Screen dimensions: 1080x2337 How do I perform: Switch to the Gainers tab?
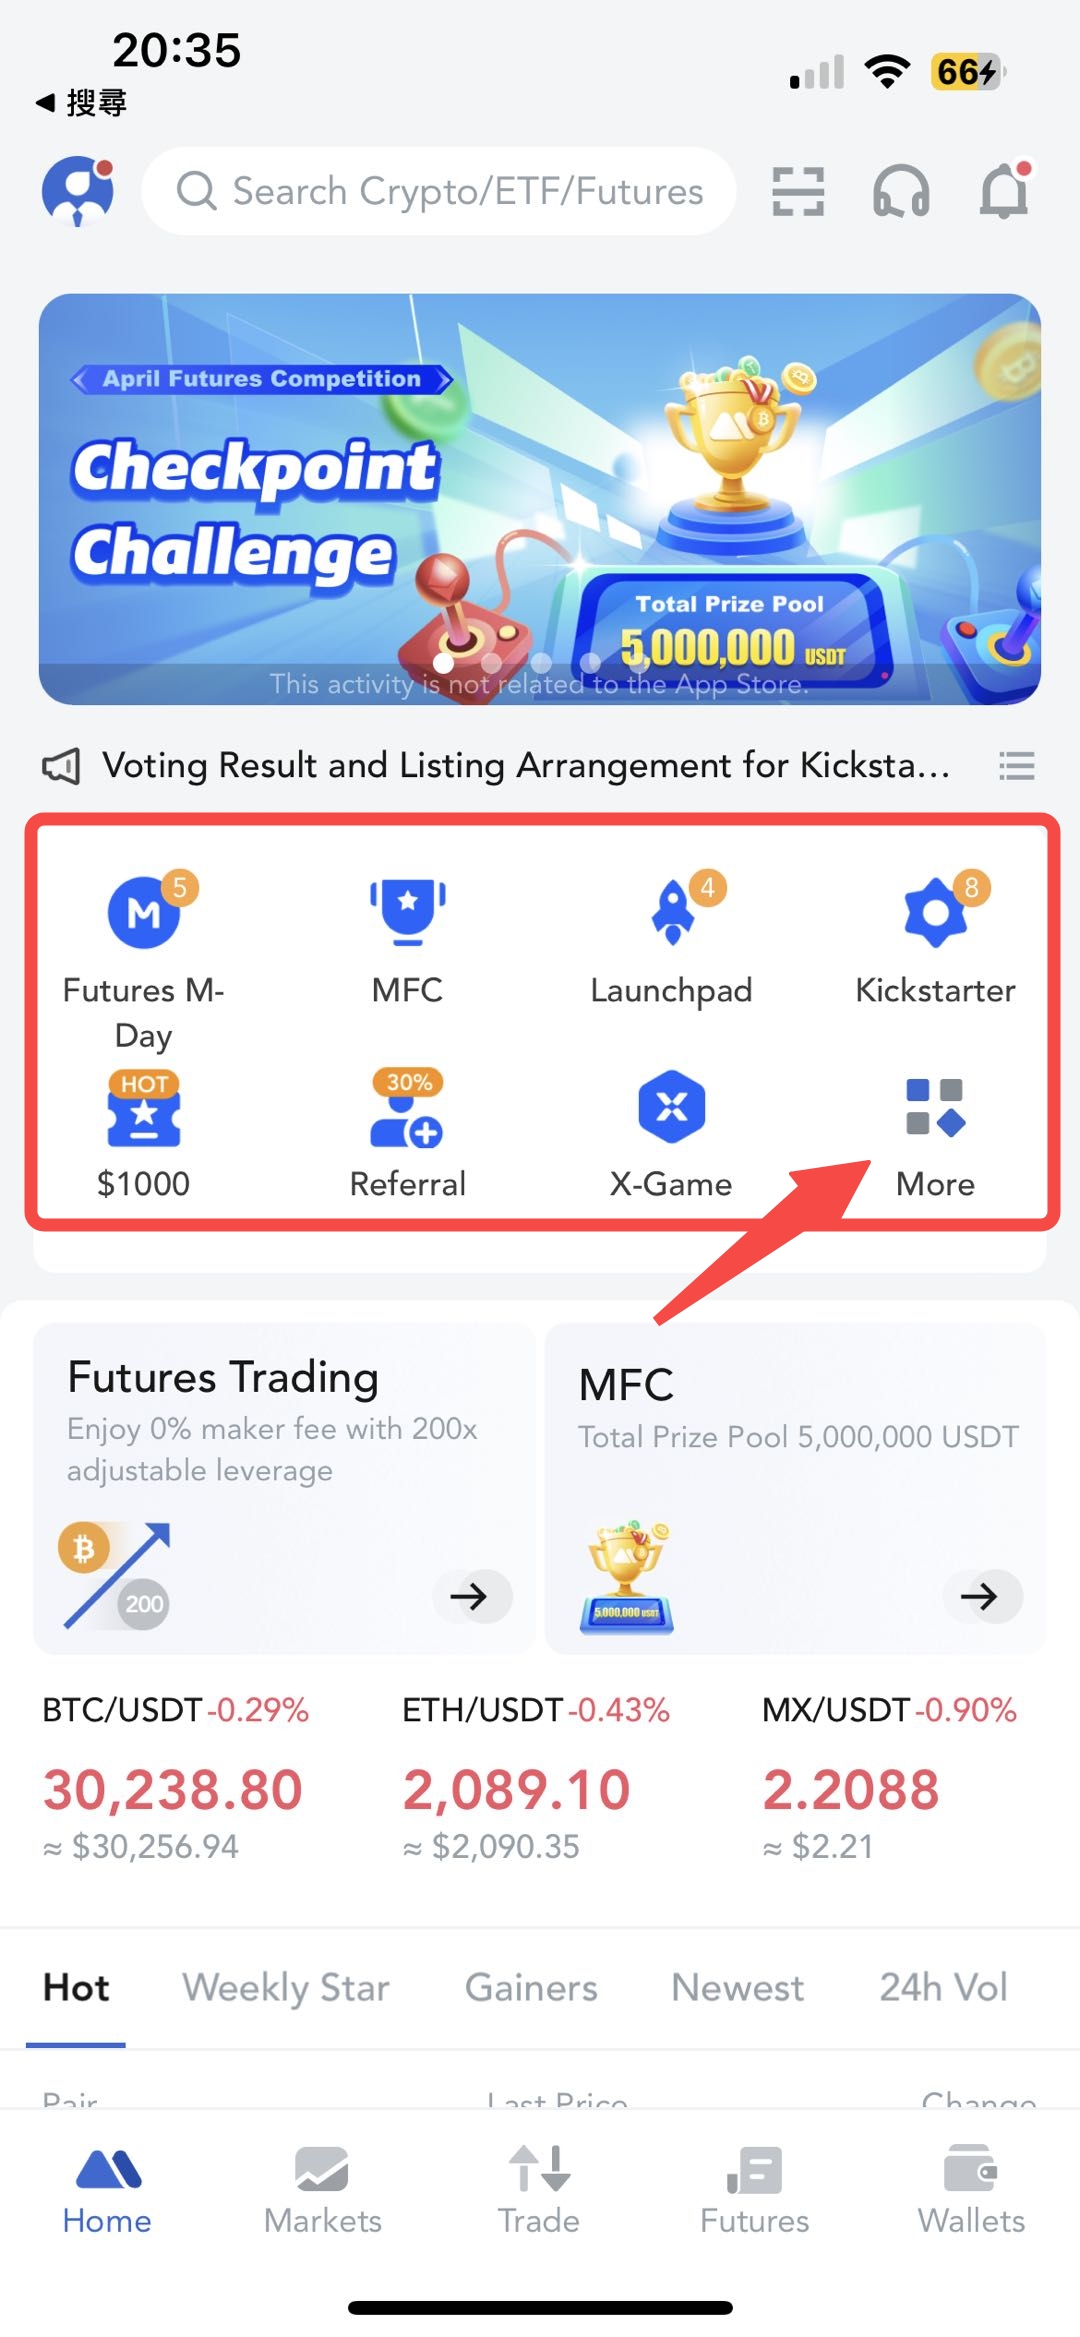pos(531,1987)
